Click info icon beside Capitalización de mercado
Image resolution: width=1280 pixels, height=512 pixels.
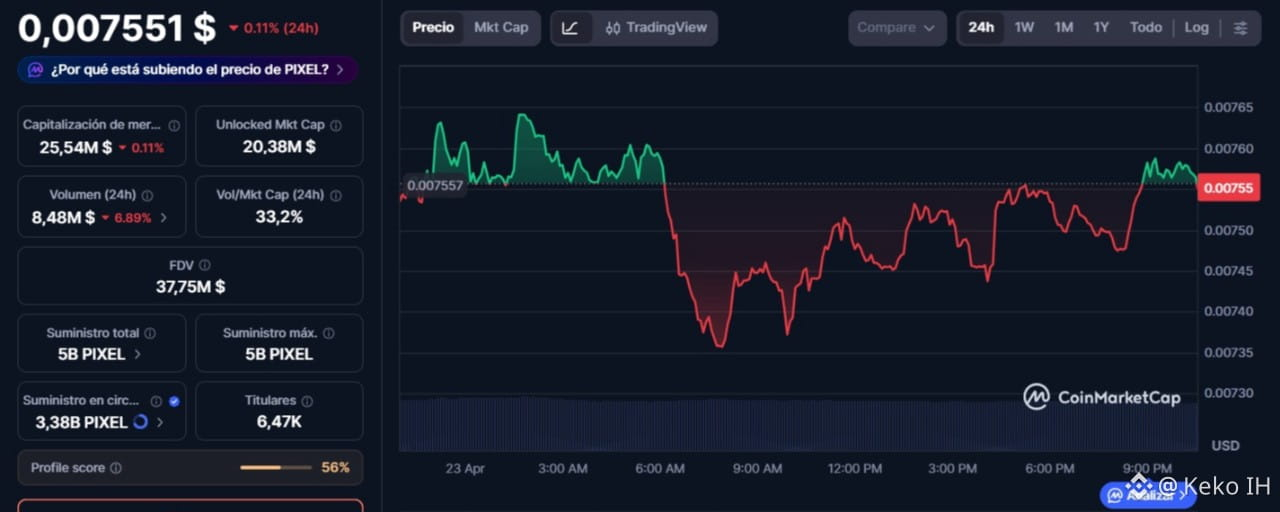(x=174, y=126)
